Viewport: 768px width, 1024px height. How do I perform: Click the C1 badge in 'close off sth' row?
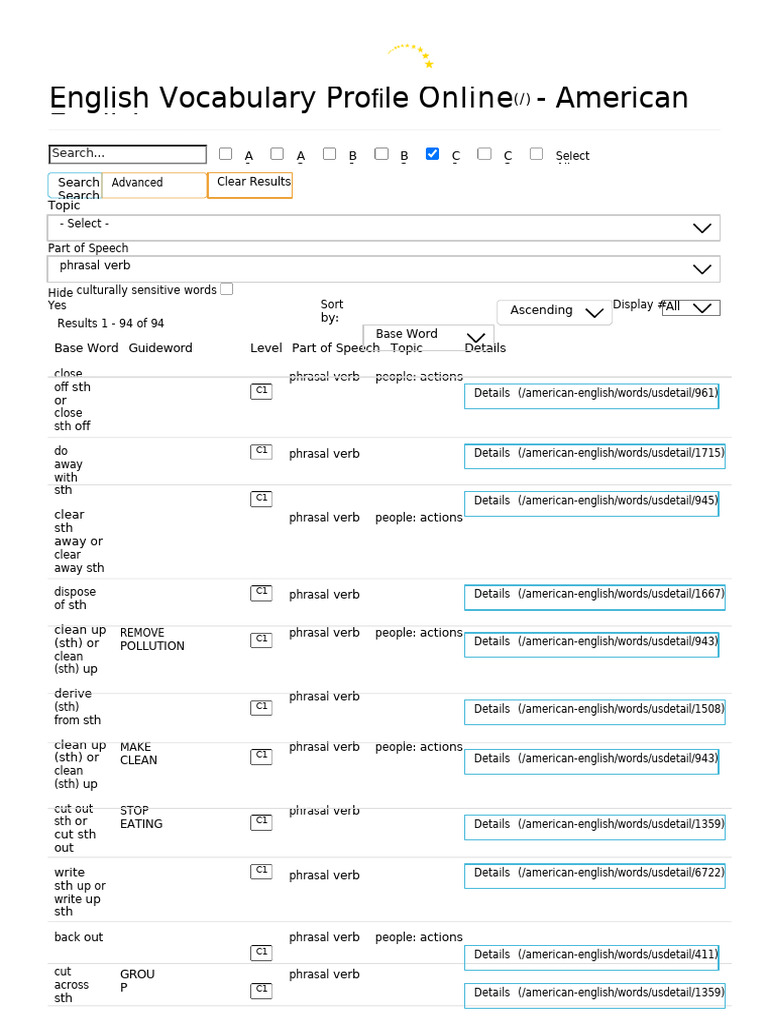tap(261, 392)
